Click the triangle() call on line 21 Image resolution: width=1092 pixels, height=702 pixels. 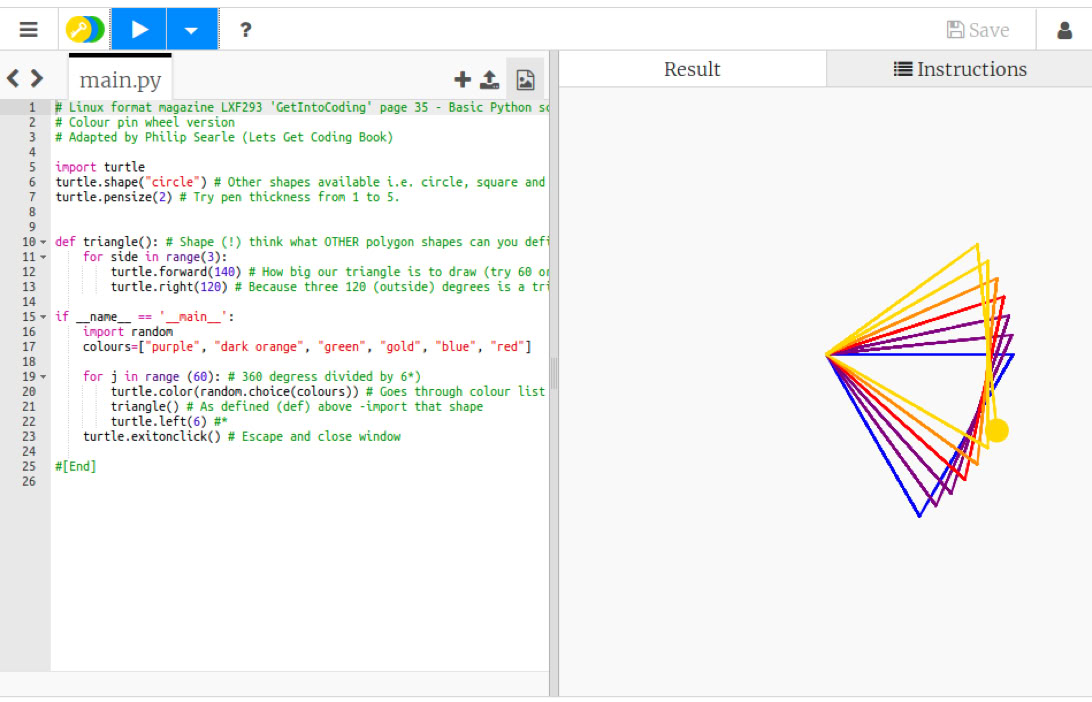coord(144,407)
